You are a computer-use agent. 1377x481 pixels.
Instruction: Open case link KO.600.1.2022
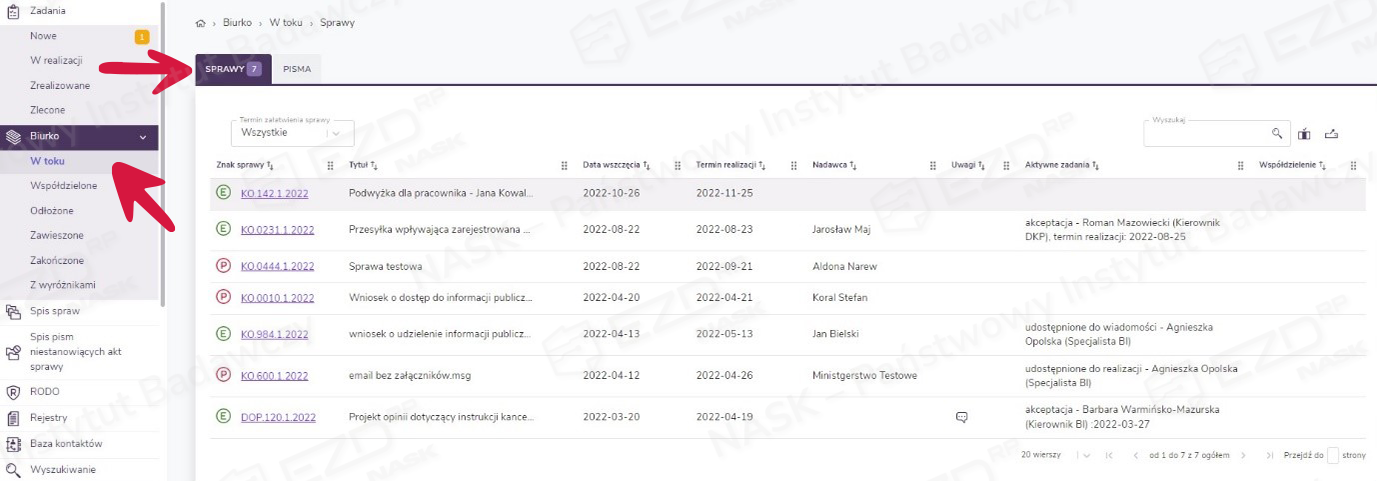tap(274, 376)
